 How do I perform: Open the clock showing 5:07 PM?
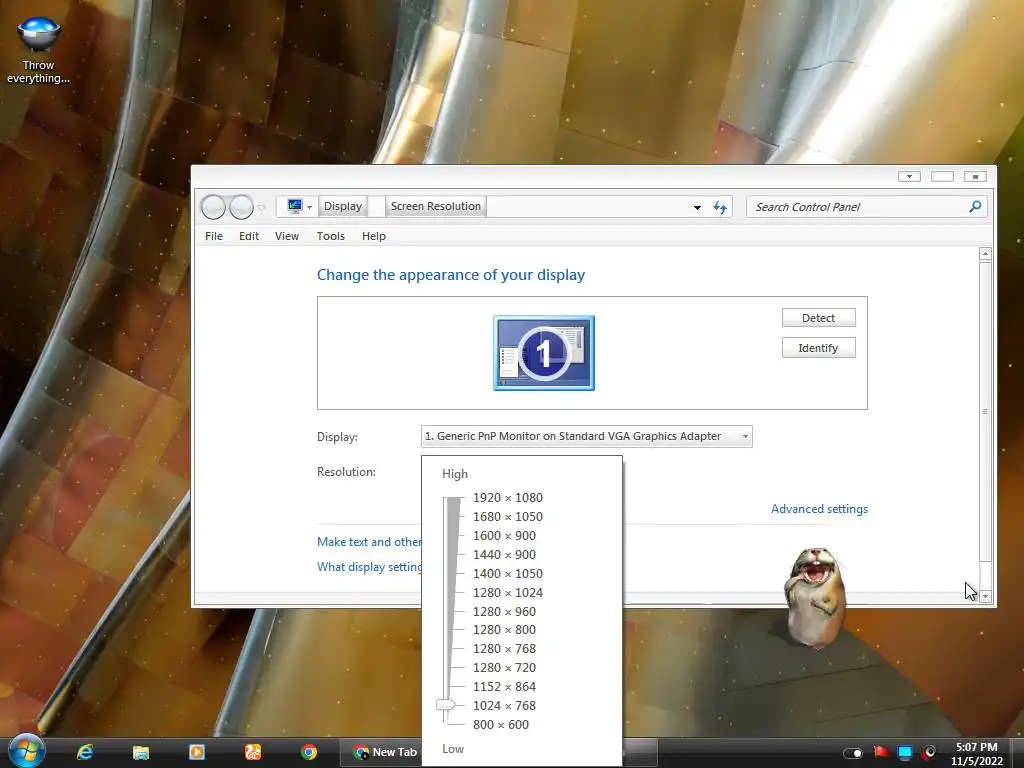(x=976, y=754)
